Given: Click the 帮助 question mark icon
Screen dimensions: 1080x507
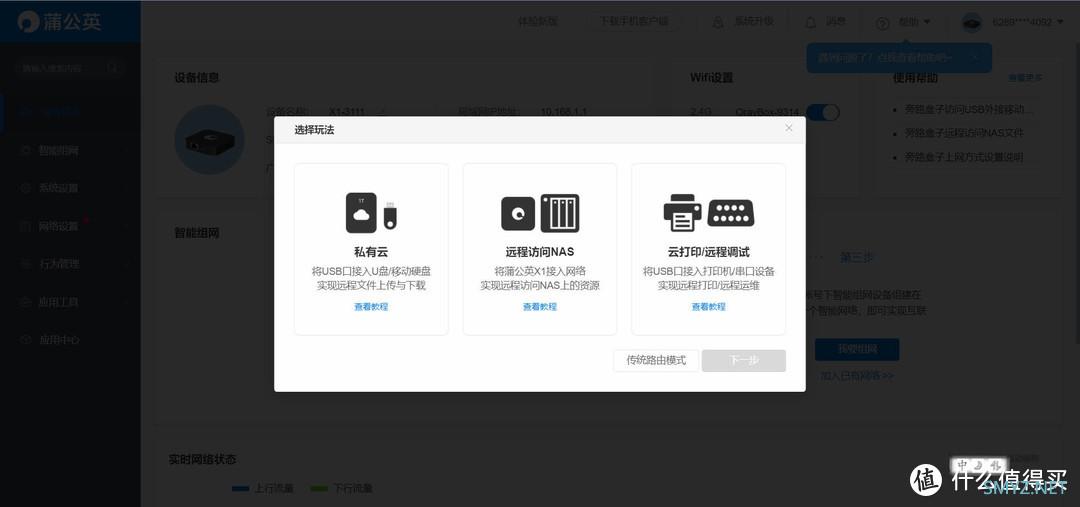Looking at the screenshot, I should (x=882, y=23).
